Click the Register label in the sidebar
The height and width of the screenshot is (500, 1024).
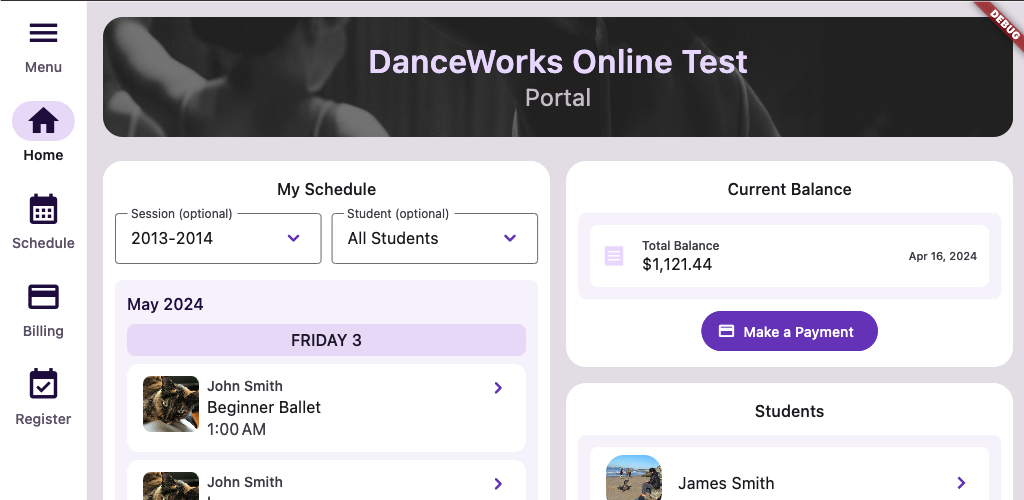[x=43, y=419]
